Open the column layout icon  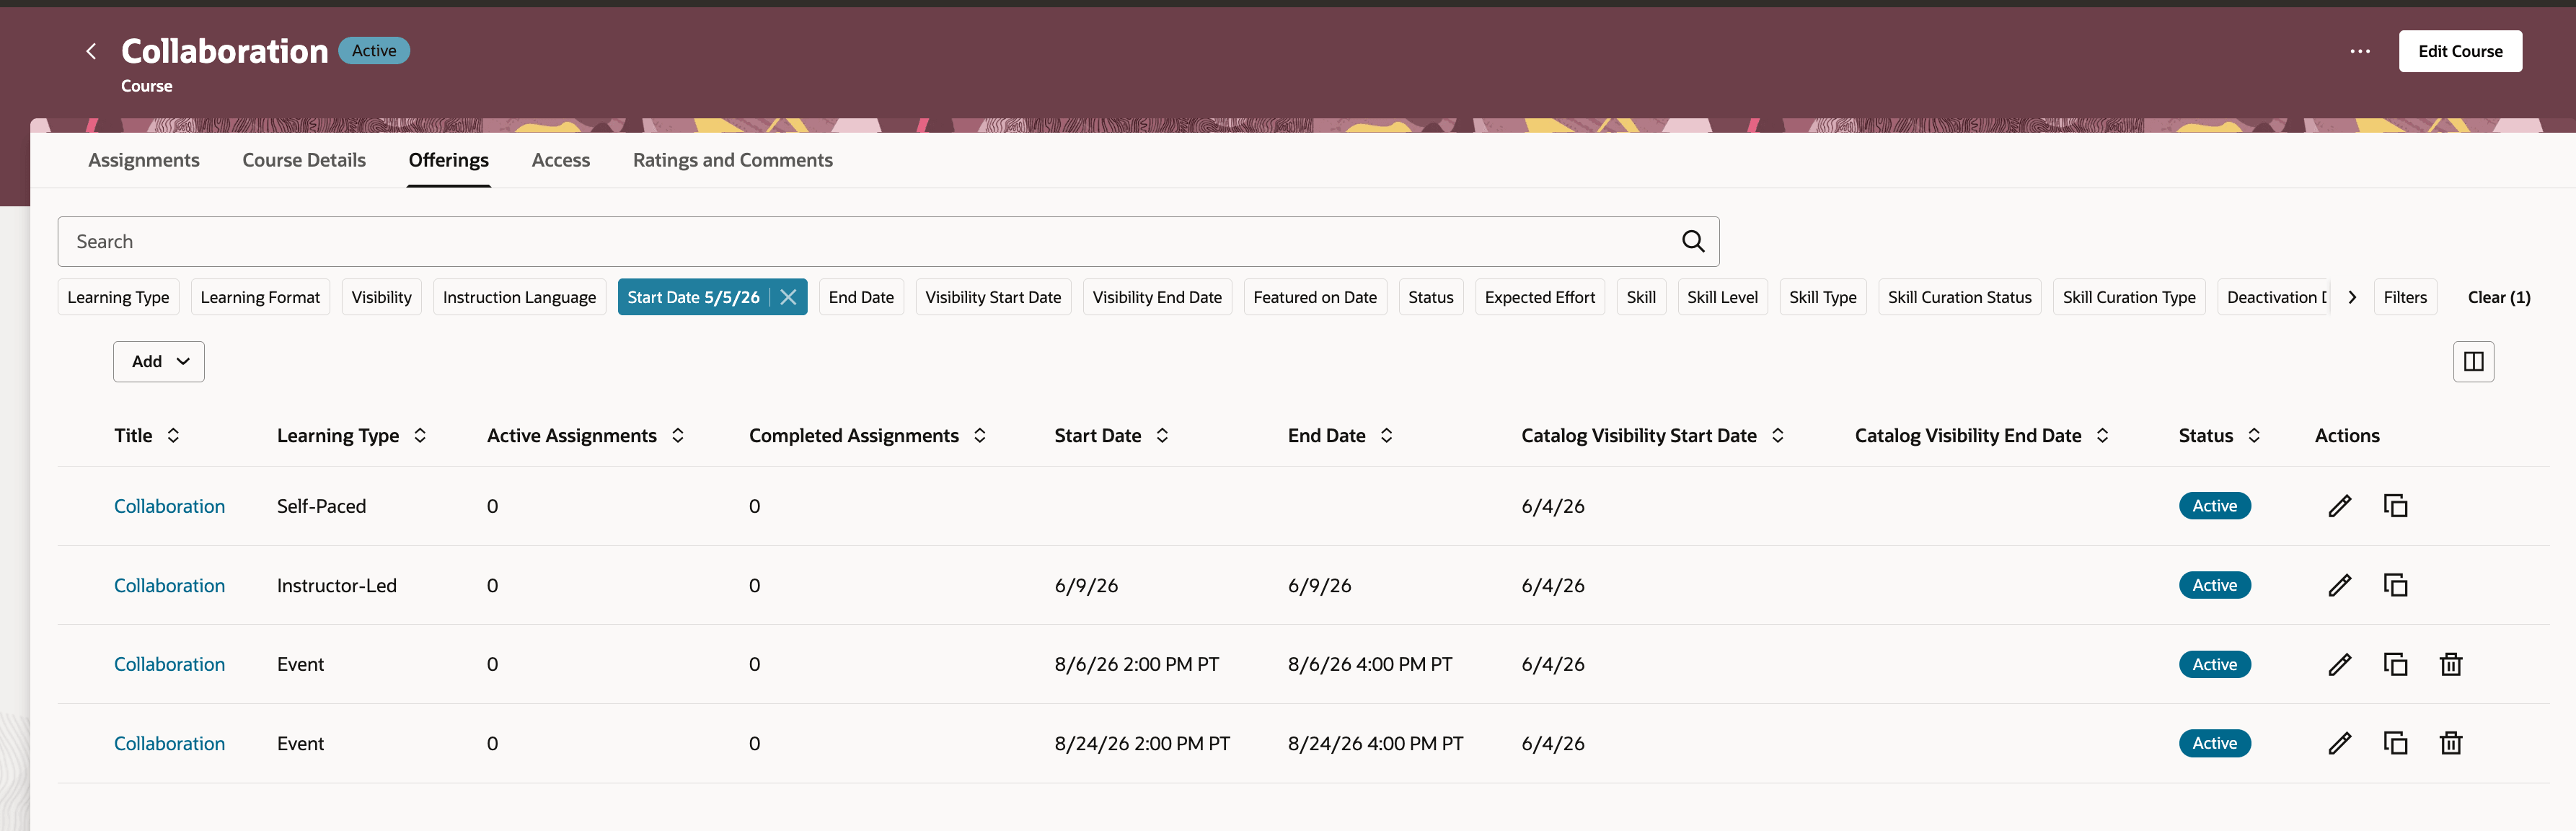click(2473, 361)
